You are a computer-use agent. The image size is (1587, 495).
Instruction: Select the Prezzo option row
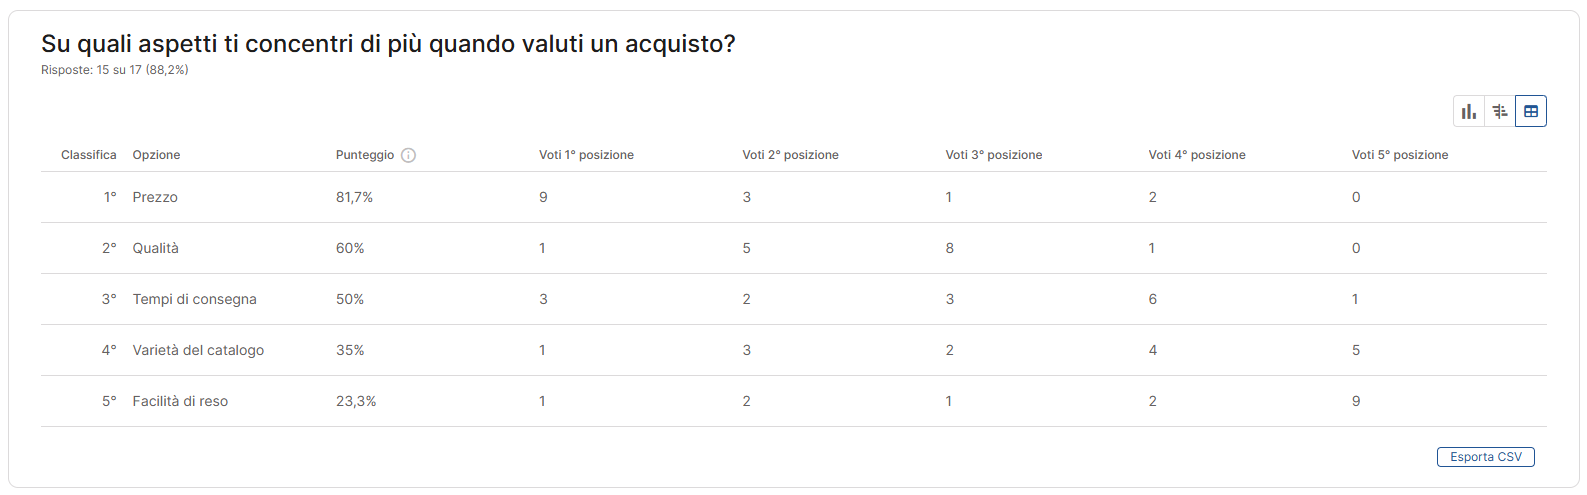click(155, 197)
